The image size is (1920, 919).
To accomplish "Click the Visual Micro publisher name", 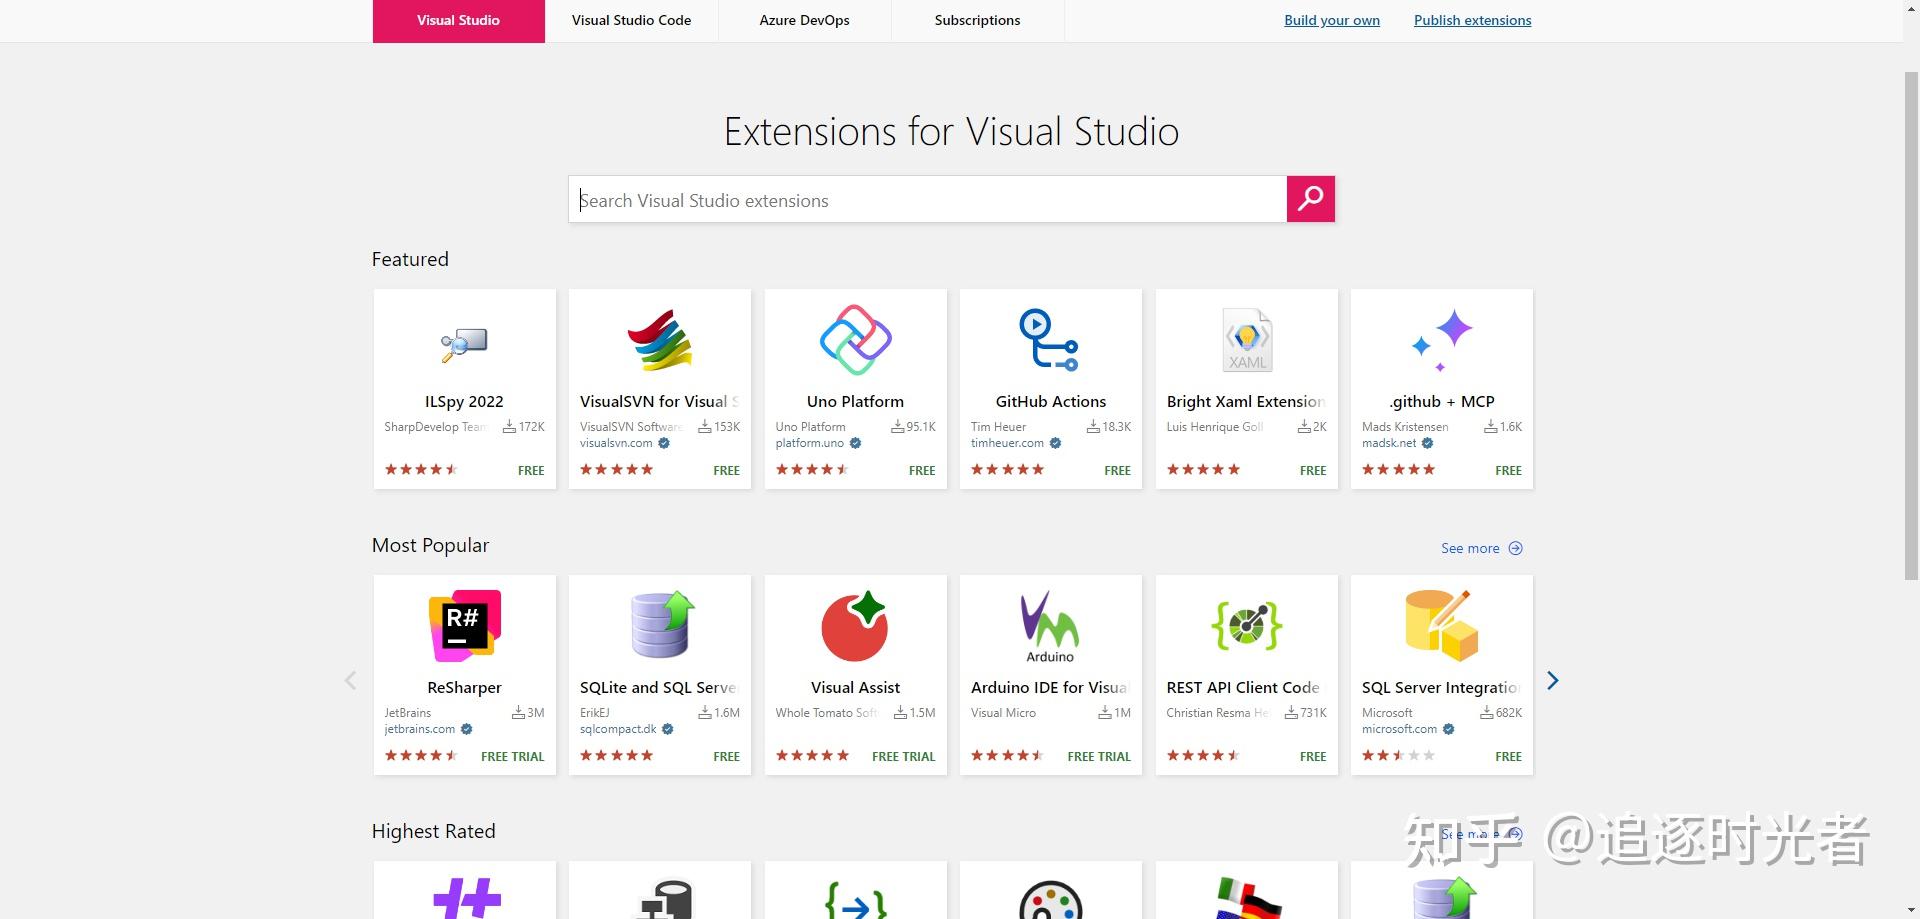I will [1003, 713].
